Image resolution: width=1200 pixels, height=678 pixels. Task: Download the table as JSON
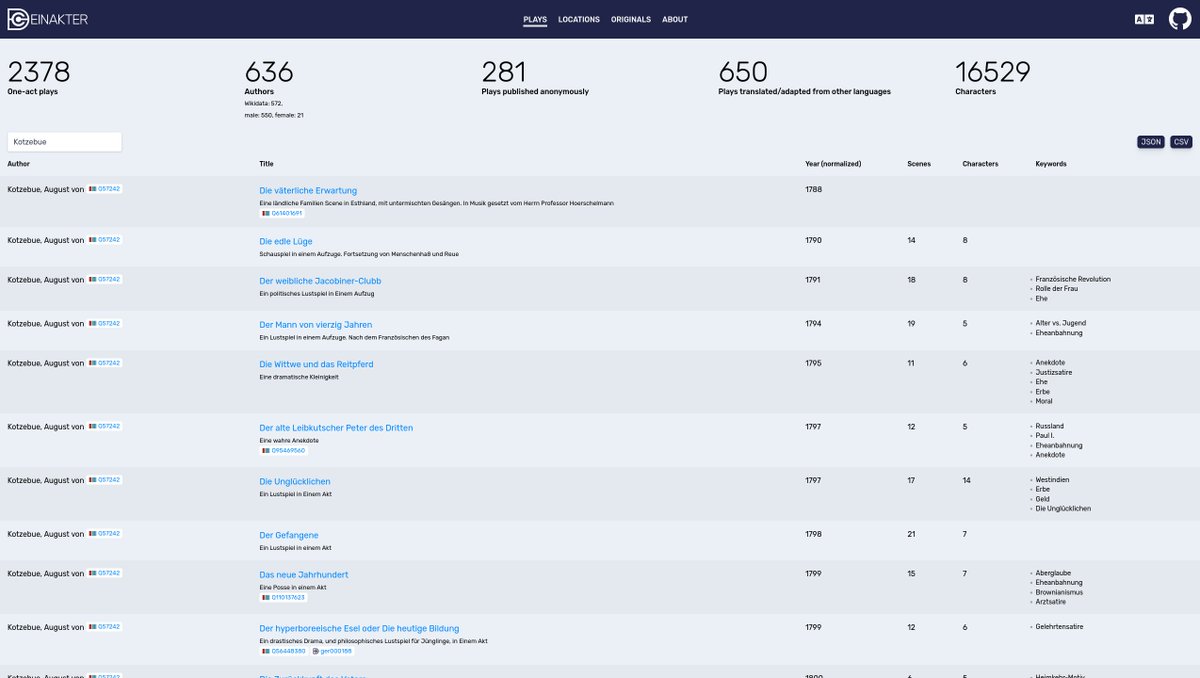click(1151, 142)
